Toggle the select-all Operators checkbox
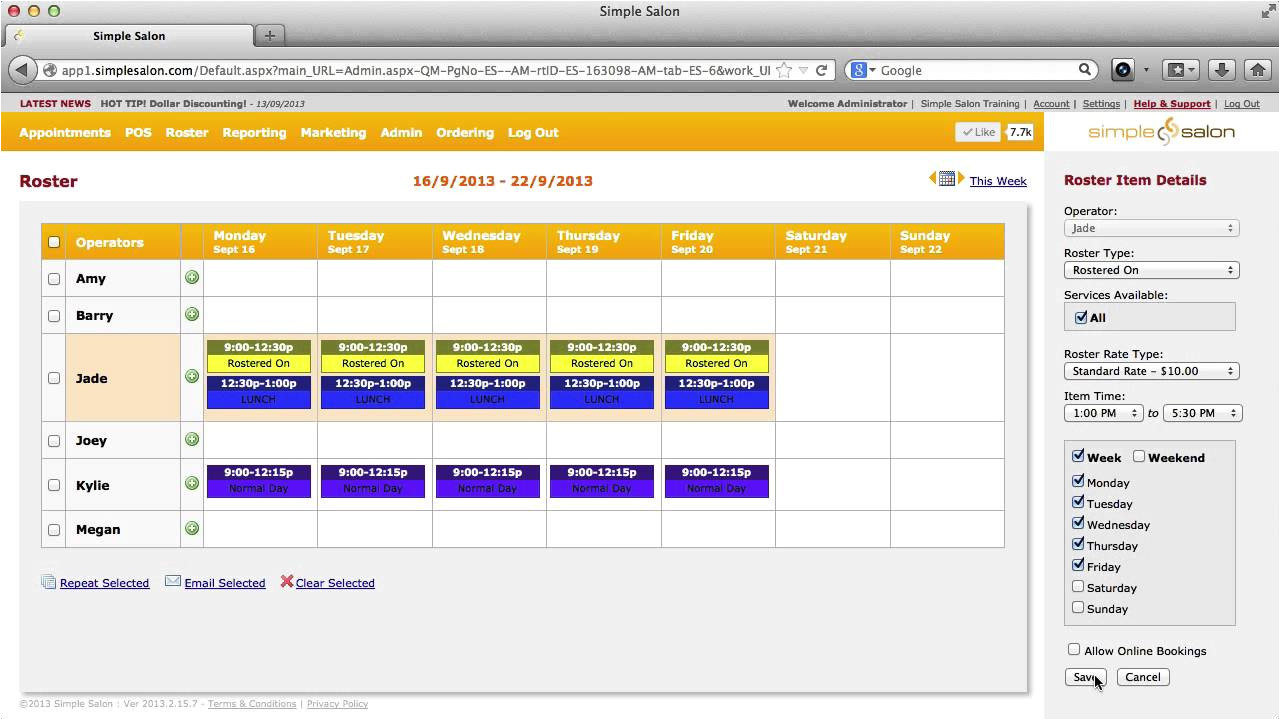The height and width of the screenshot is (720, 1280). (x=54, y=241)
